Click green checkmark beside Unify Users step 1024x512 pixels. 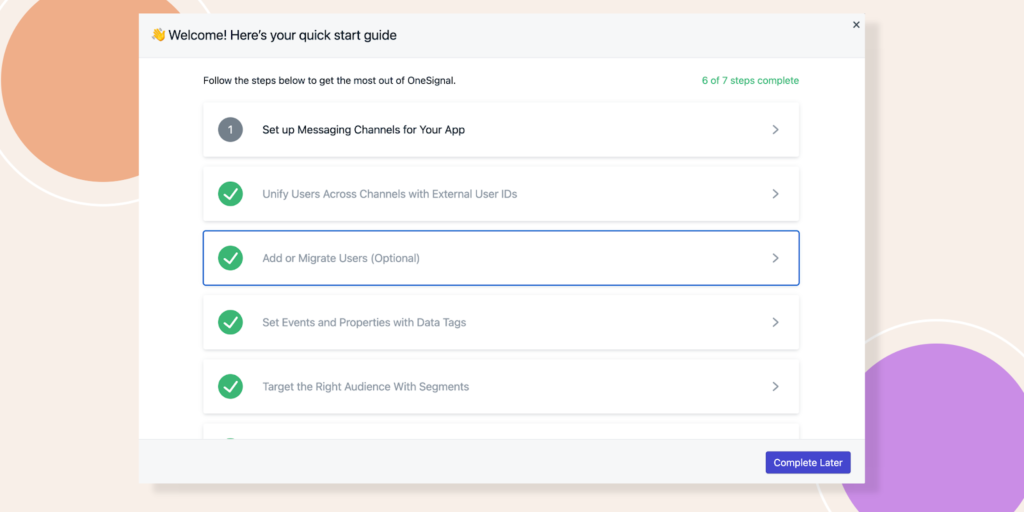(x=230, y=194)
